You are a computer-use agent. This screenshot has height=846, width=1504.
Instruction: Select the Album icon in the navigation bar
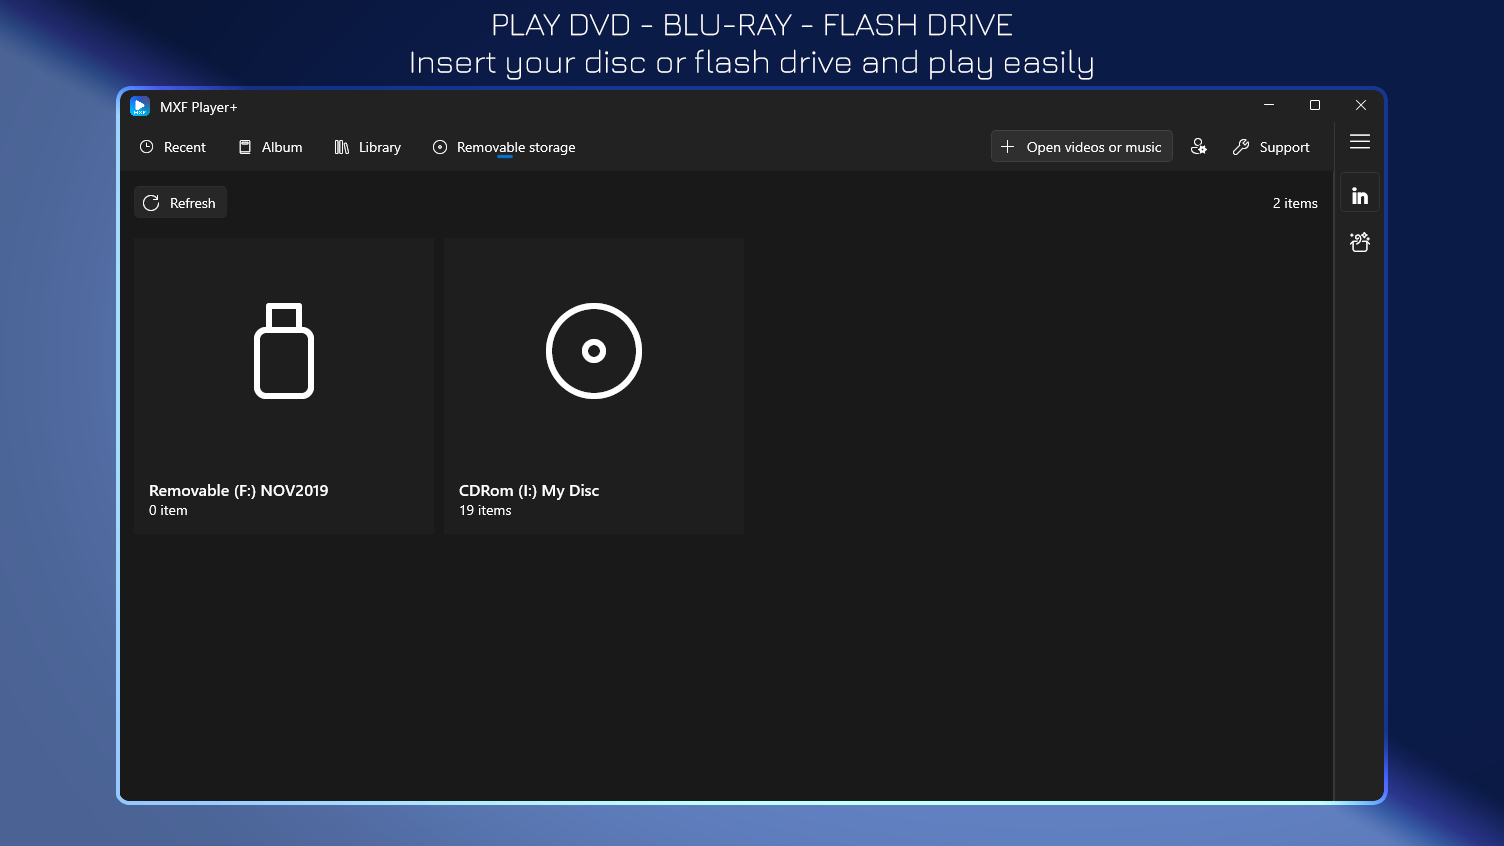coord(245,146)
